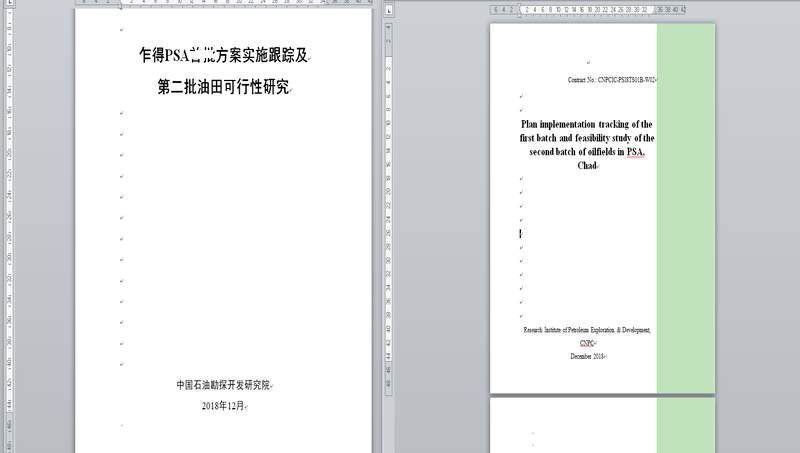Select the left indent marker on the left document's ruler
The height and width of the screenshot is (453, 800).
[122, 5]
